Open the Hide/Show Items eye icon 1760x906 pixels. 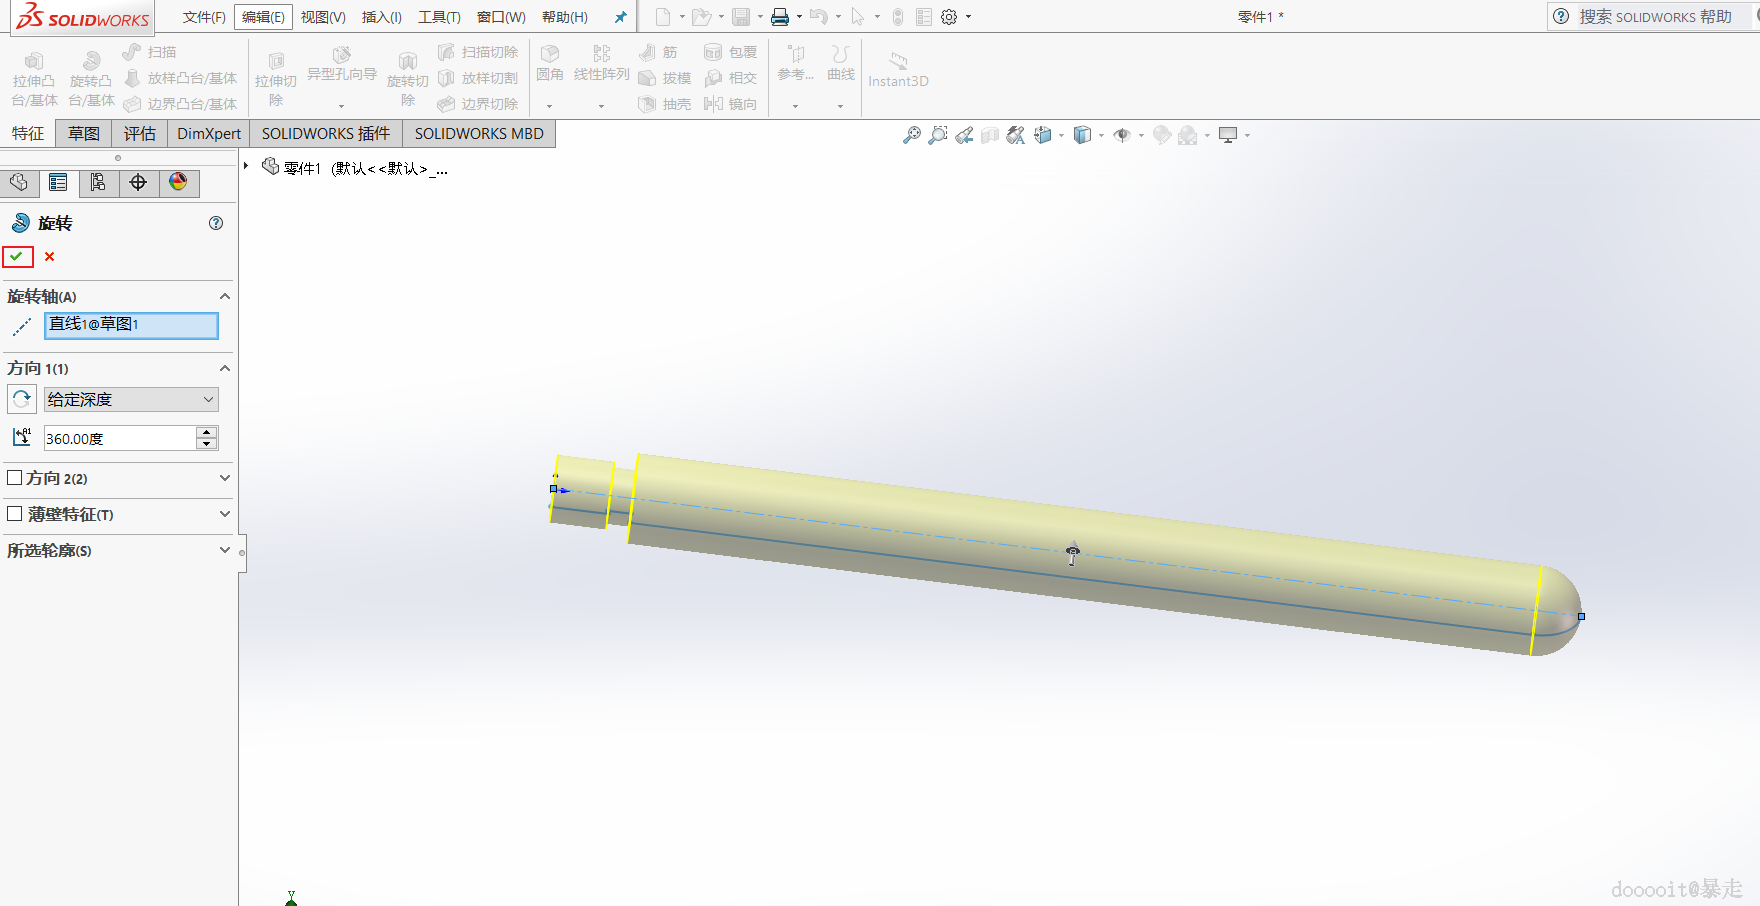click(x=1122, y=135)
